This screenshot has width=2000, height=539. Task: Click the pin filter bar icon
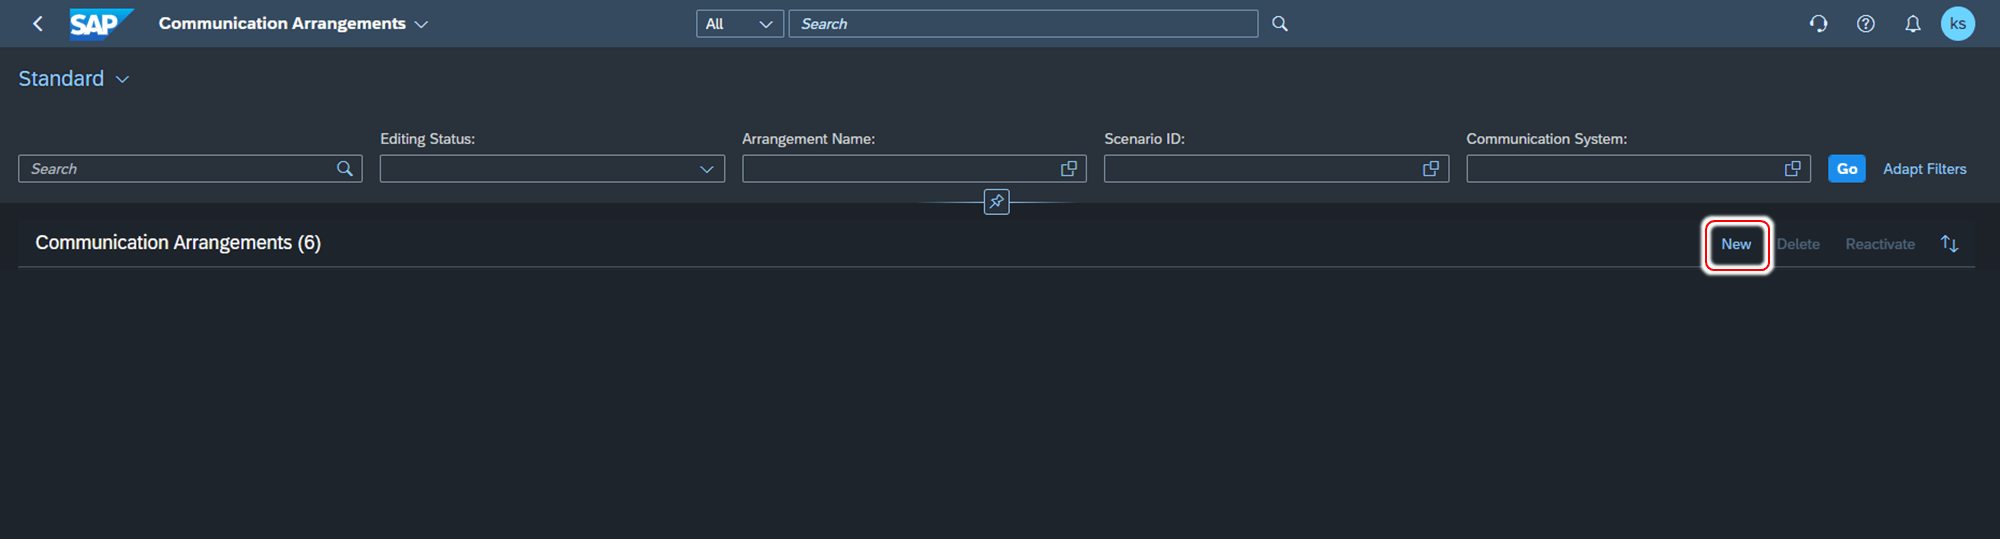996,202
